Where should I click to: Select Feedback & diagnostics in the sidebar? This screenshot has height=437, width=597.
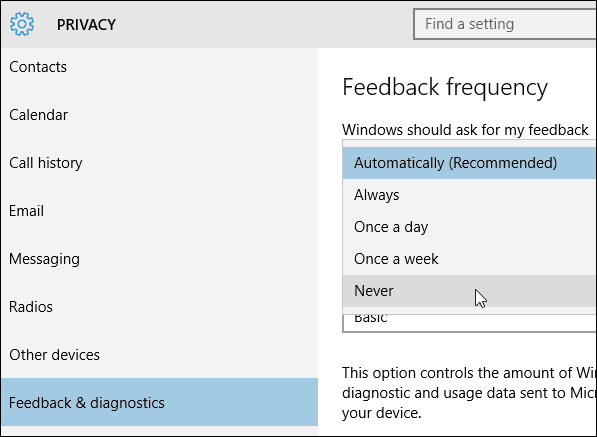[x=159, y=402]
